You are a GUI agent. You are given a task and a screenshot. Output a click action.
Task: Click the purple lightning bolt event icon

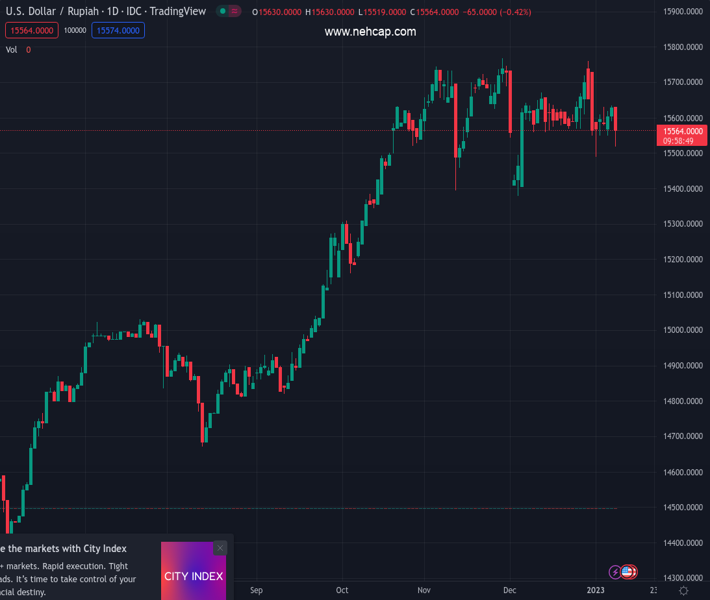pyautogui.click(x=615, y=572)
